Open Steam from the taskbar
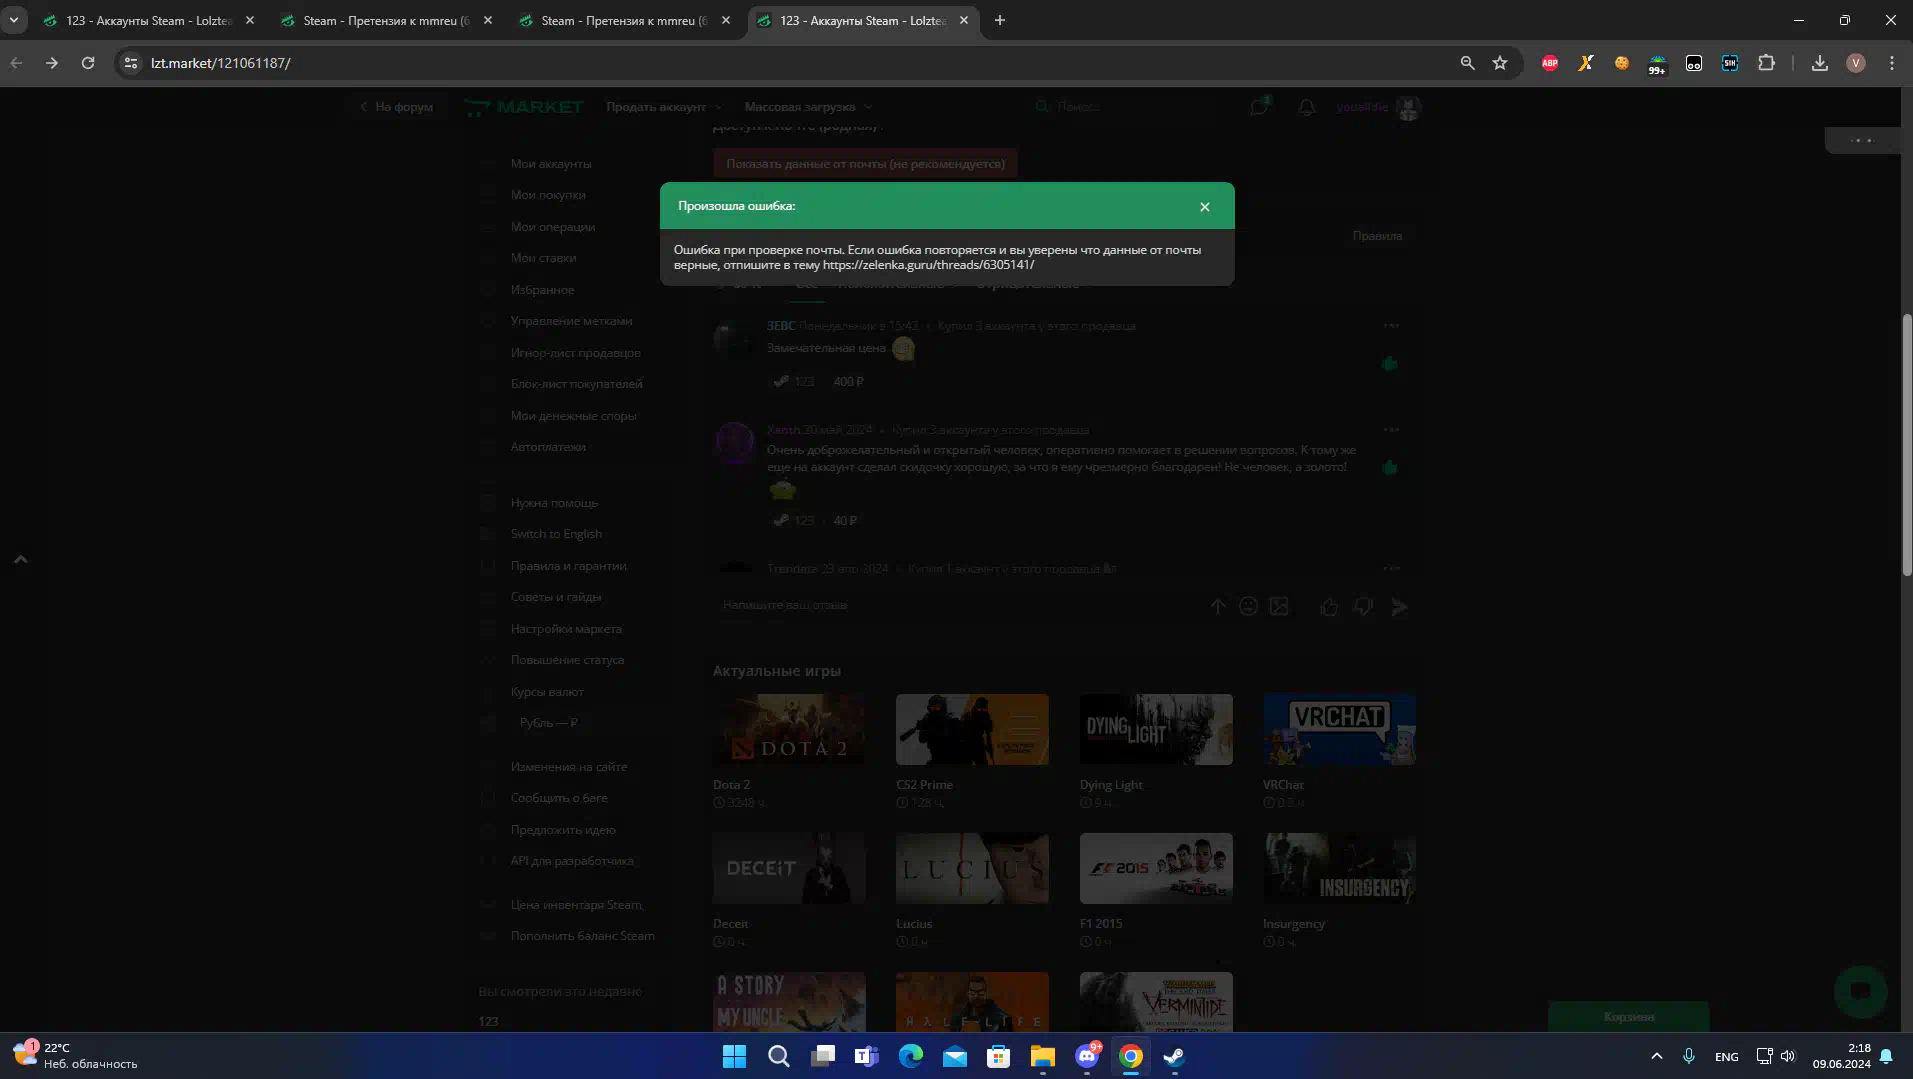Viewport: 1913px width, 1079px height. click(x=1174, y=1056)
